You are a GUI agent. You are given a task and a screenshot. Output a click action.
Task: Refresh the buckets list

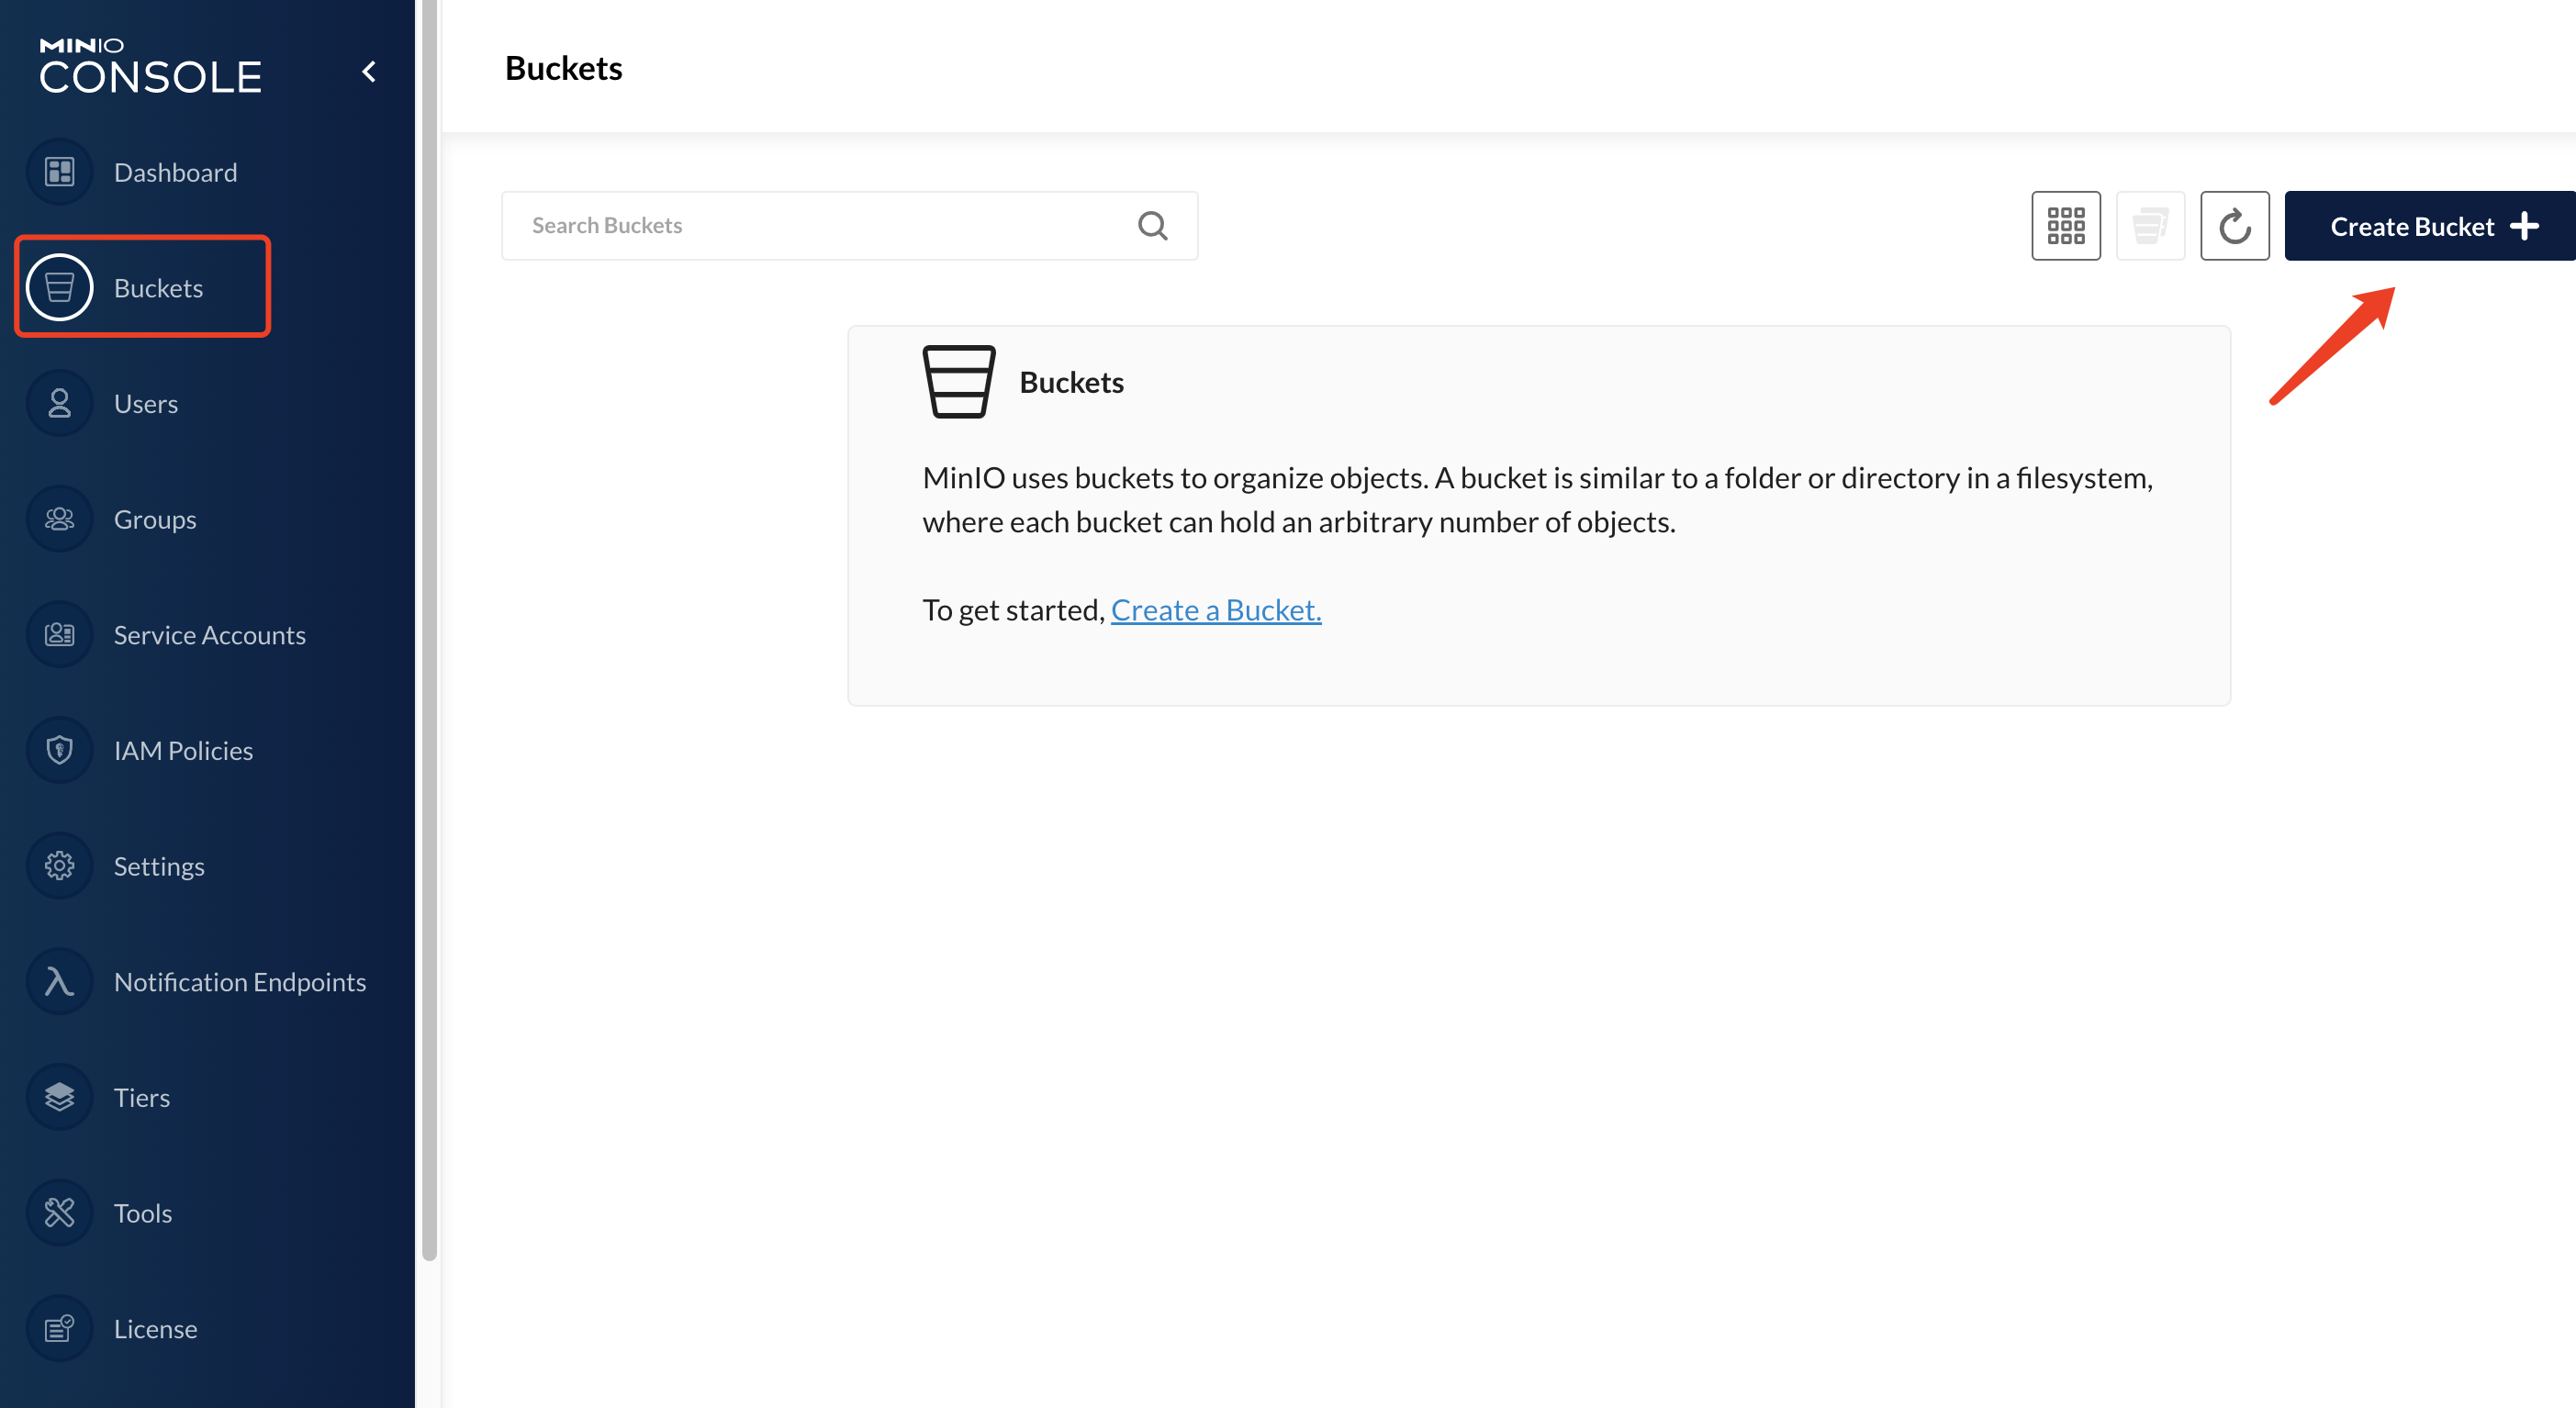2234,226
